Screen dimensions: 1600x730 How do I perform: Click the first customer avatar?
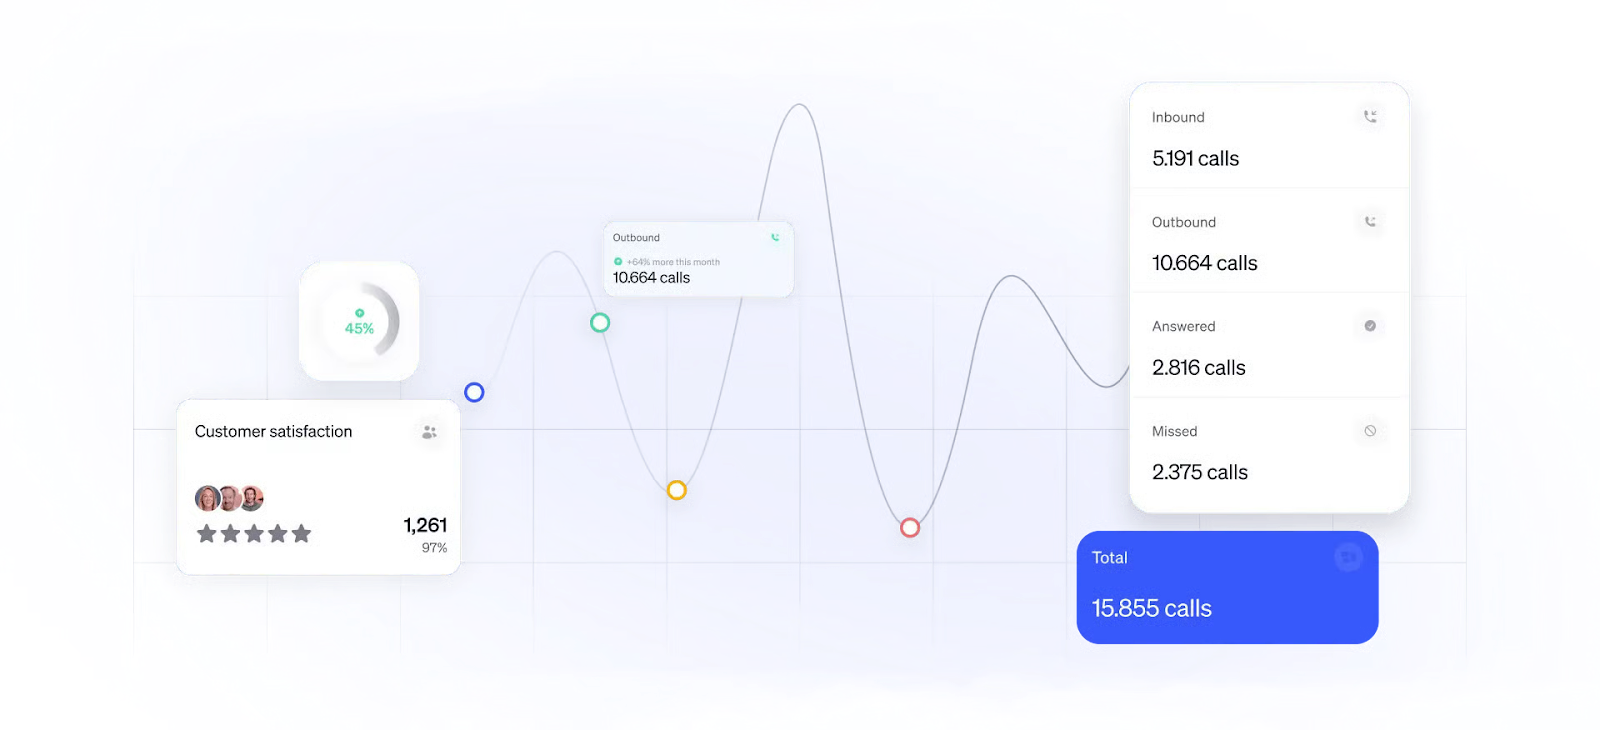pyautogui.click(x=207, y=498)
